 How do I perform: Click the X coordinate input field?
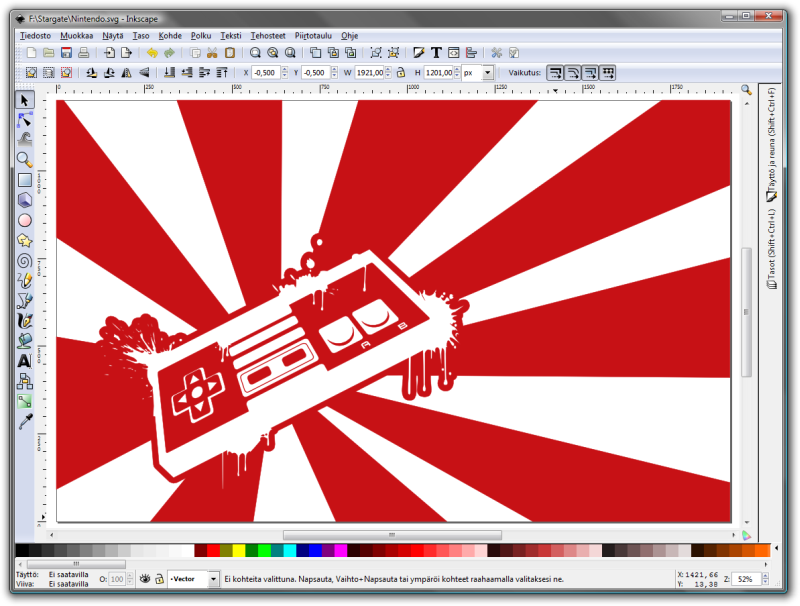click(x=265, y=73)
